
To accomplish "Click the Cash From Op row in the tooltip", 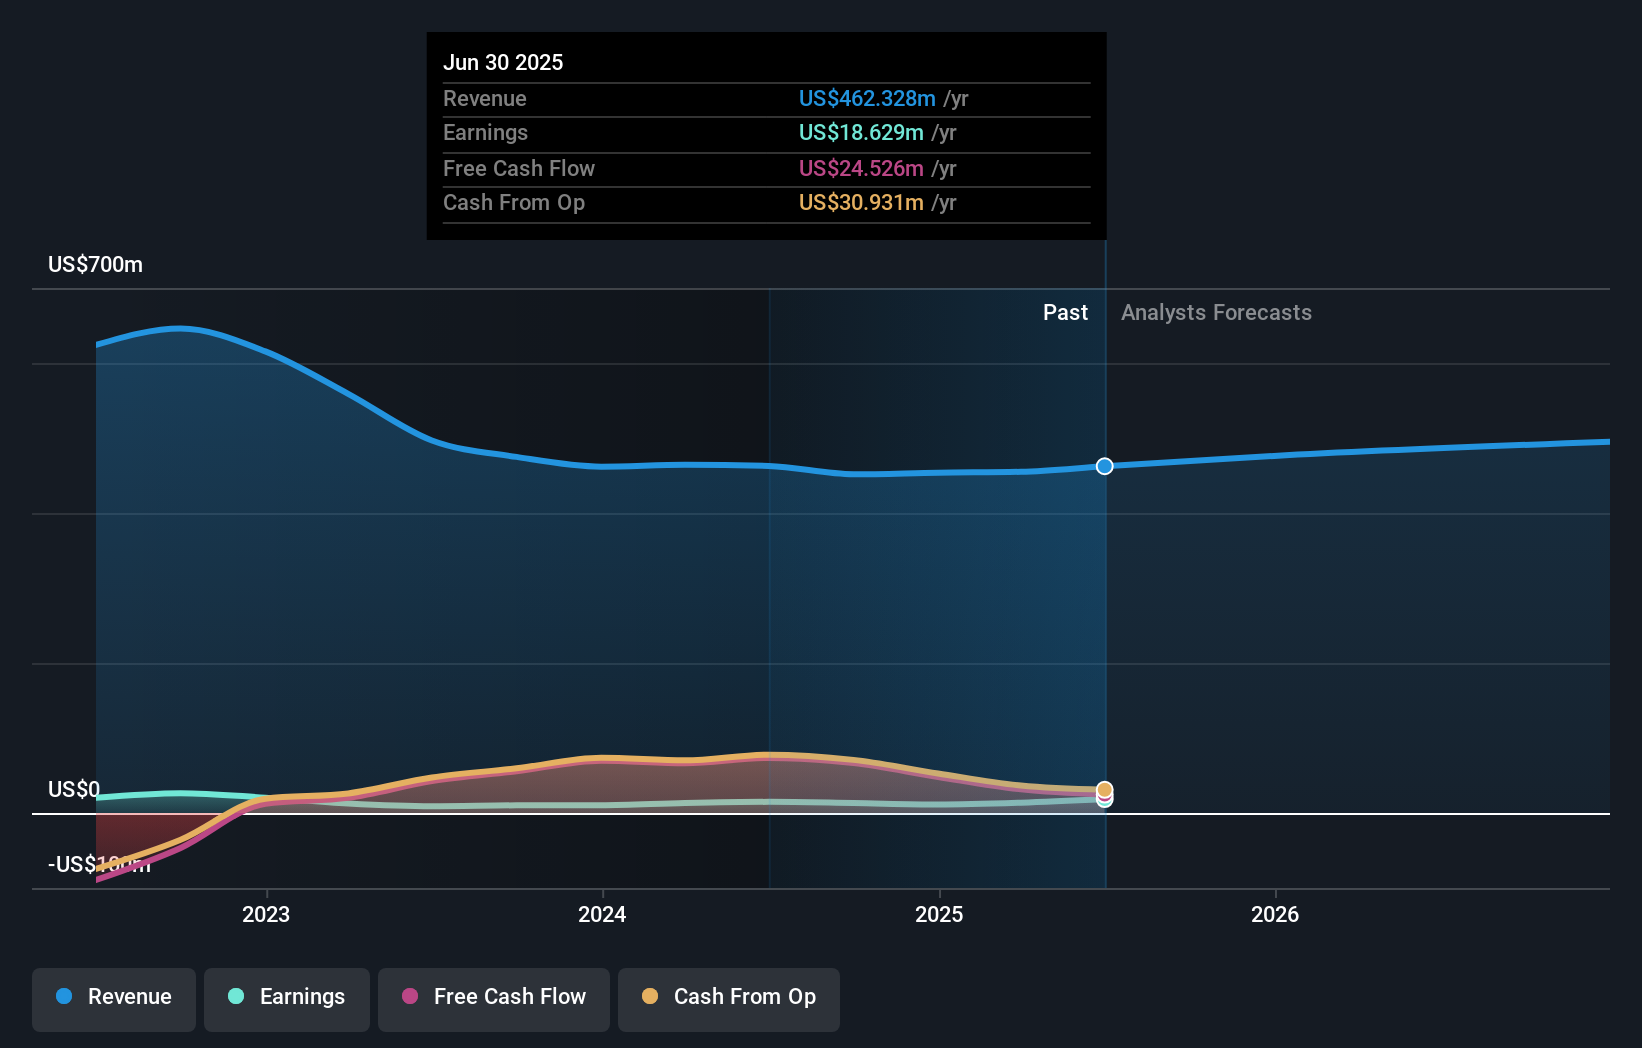I will (700, 202).
